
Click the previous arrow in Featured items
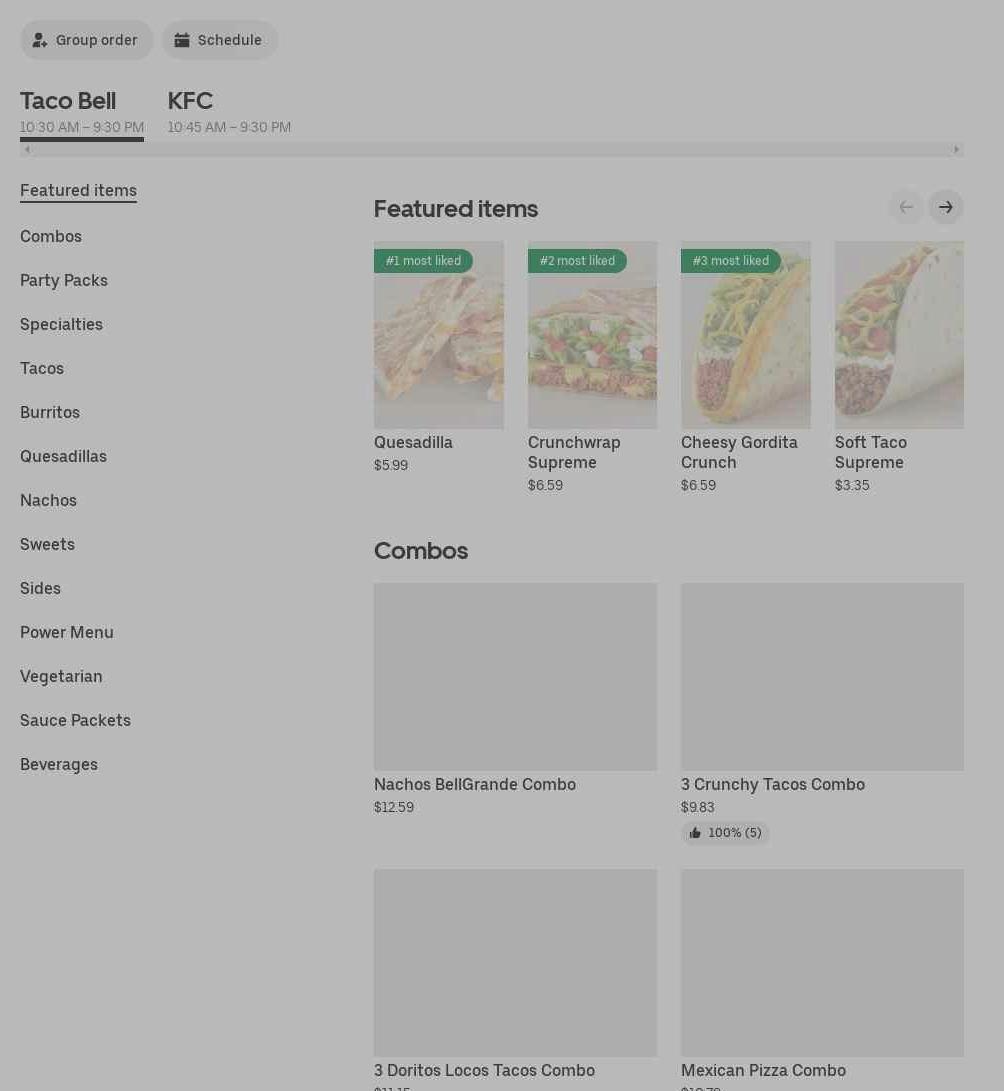coord(906,207)
